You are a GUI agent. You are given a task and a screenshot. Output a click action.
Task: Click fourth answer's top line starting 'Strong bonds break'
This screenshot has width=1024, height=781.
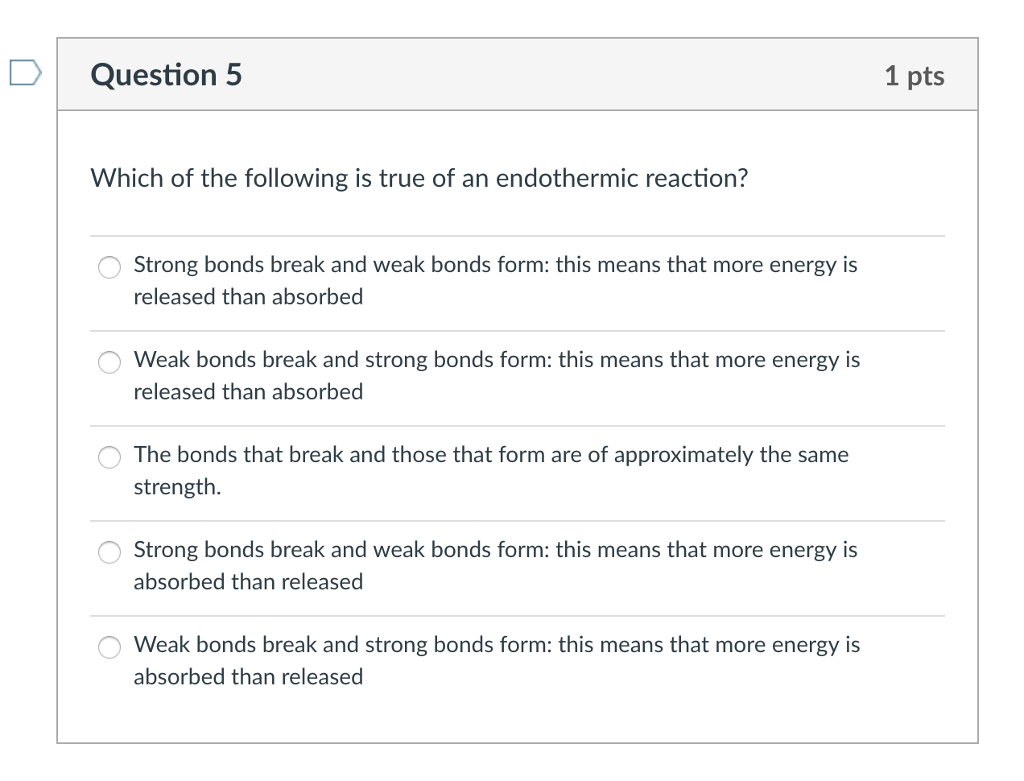point(495,550)
